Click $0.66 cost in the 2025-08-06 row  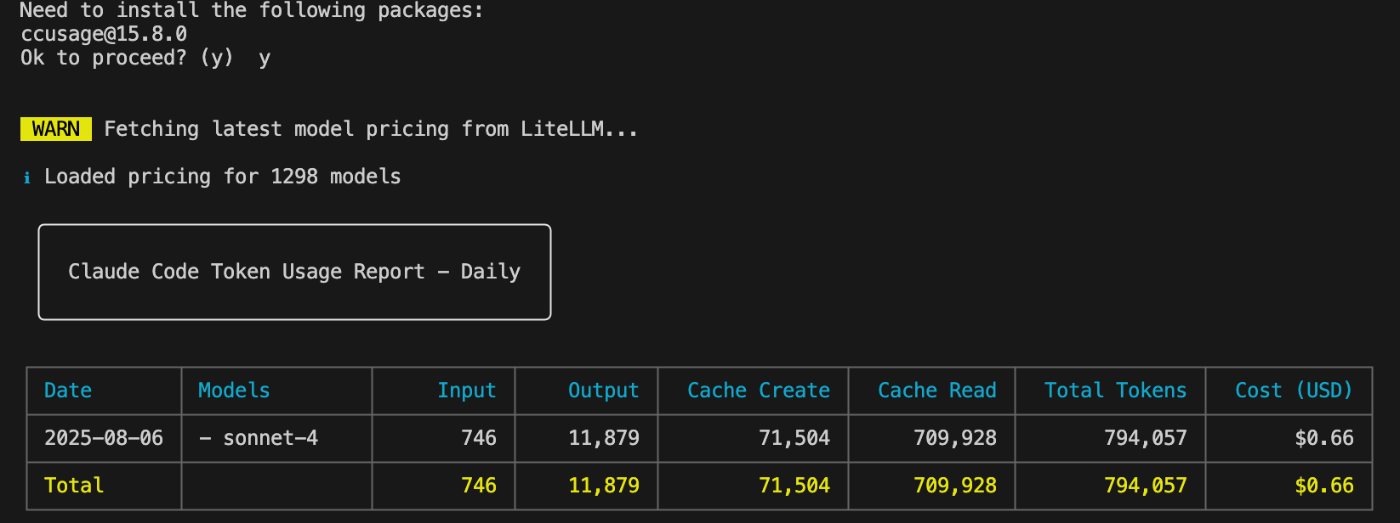pos(1324,437)
